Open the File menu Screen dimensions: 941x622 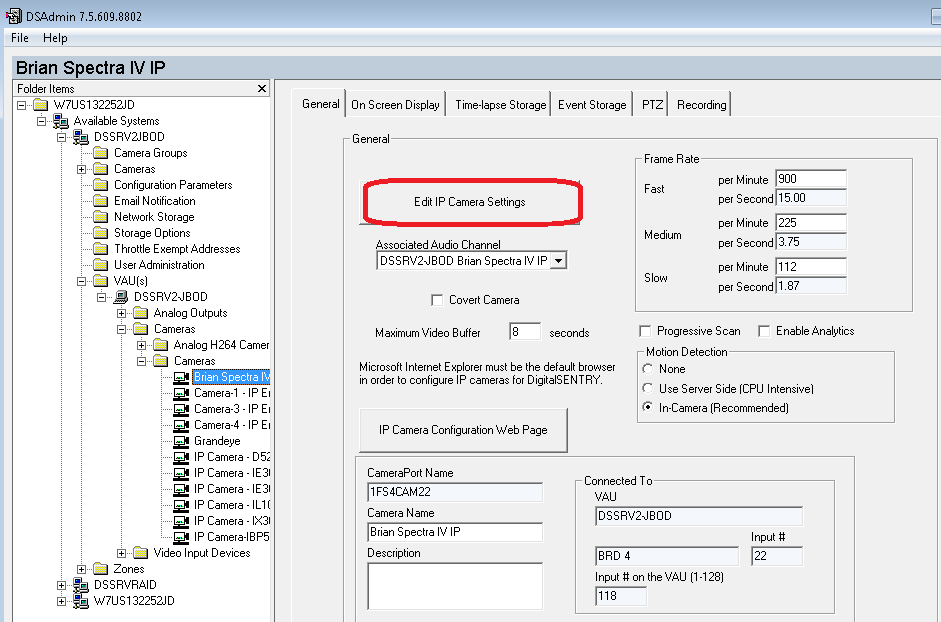tap(18, 38)
